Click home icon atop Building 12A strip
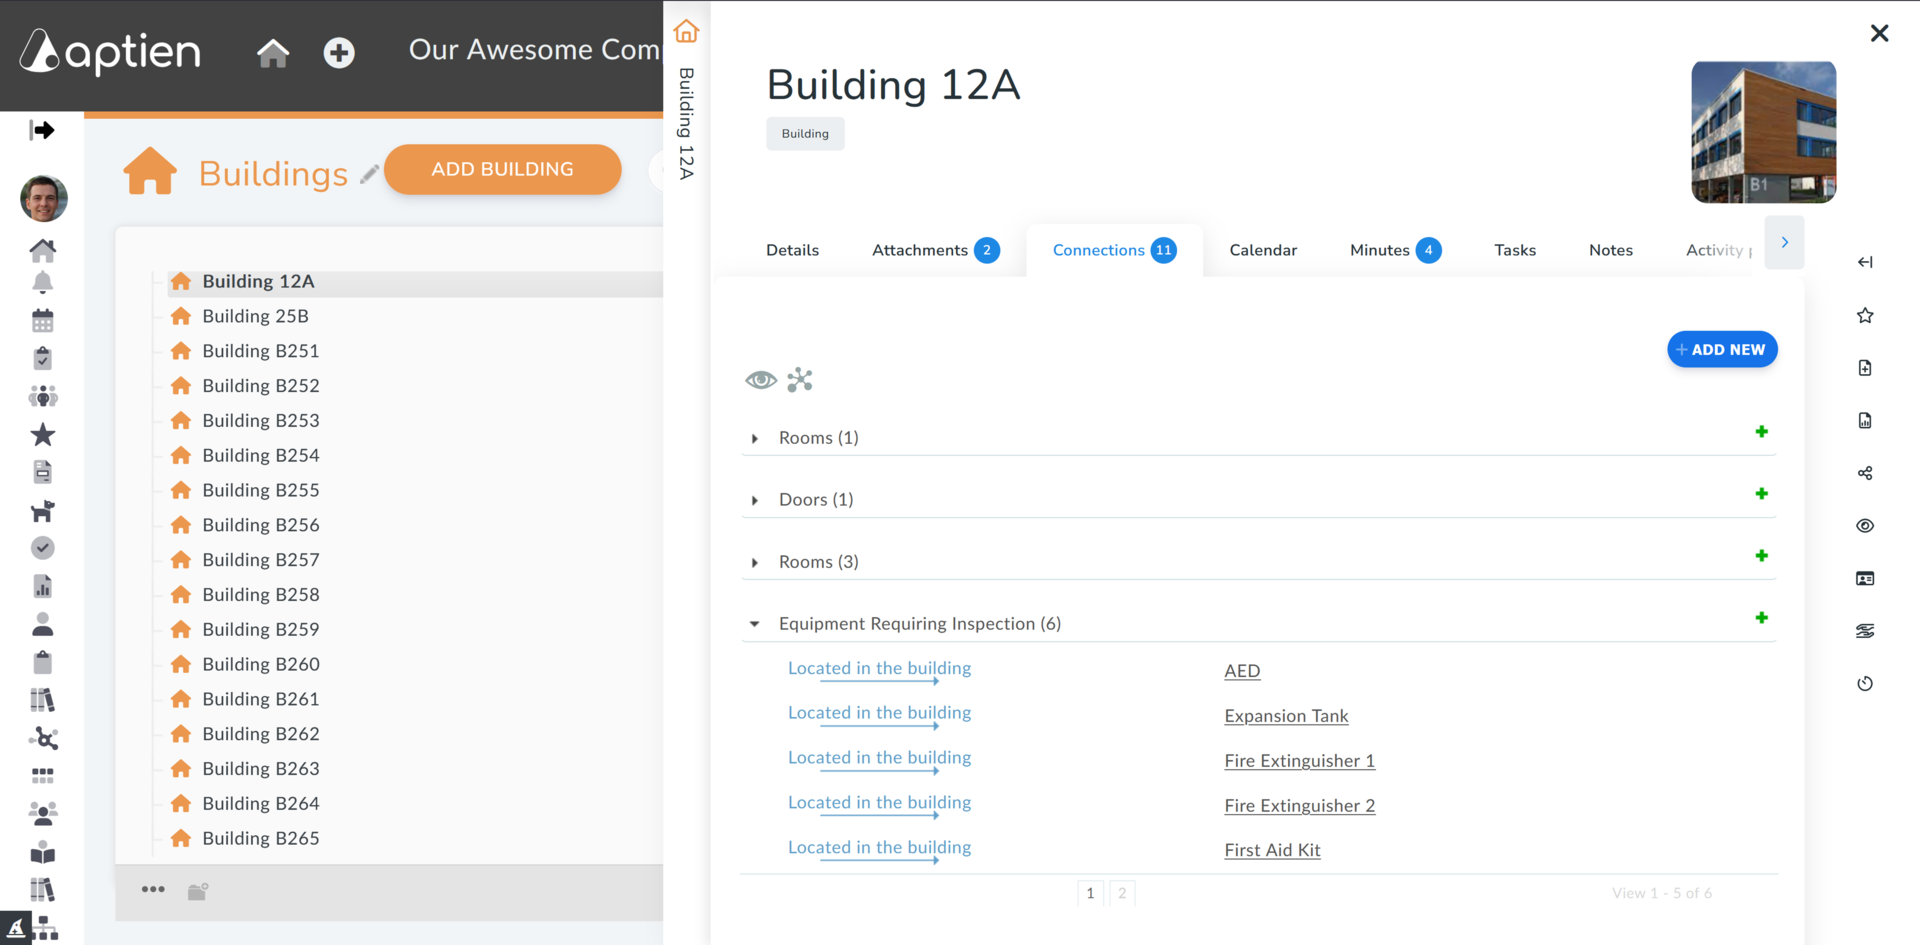 point(686,32)
